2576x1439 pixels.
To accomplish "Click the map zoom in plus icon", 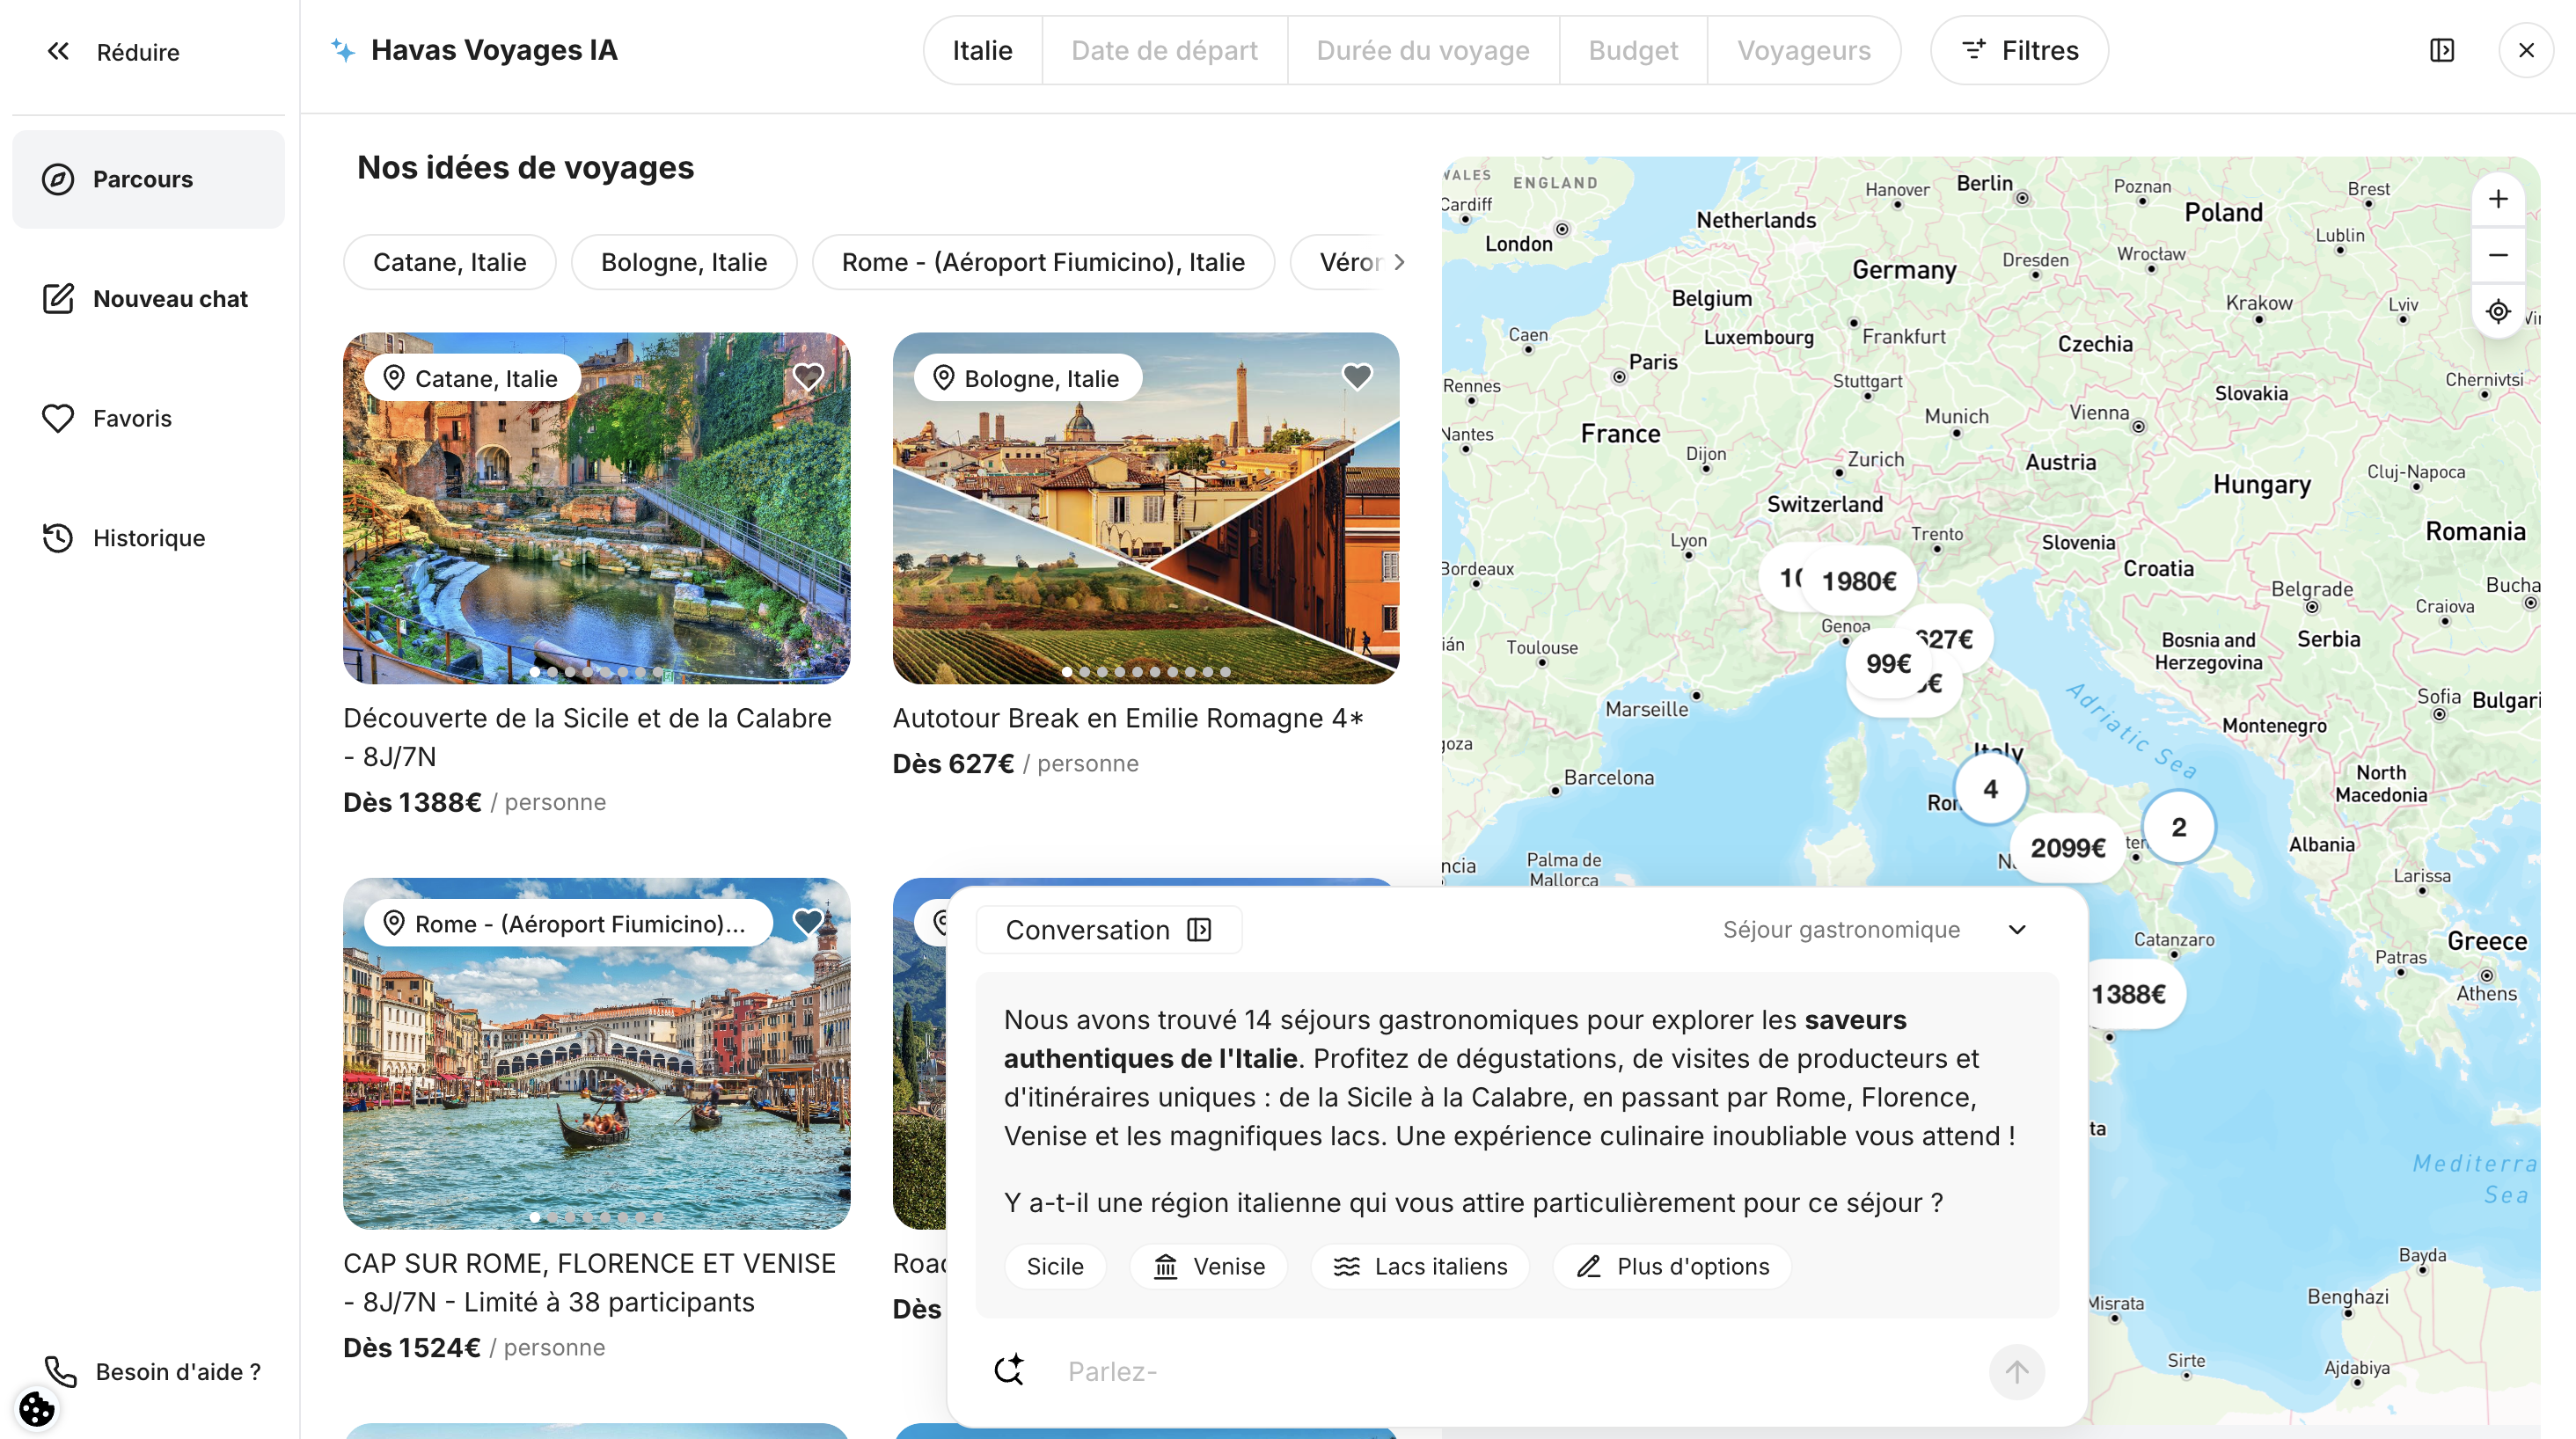I will pos(2497,199).
